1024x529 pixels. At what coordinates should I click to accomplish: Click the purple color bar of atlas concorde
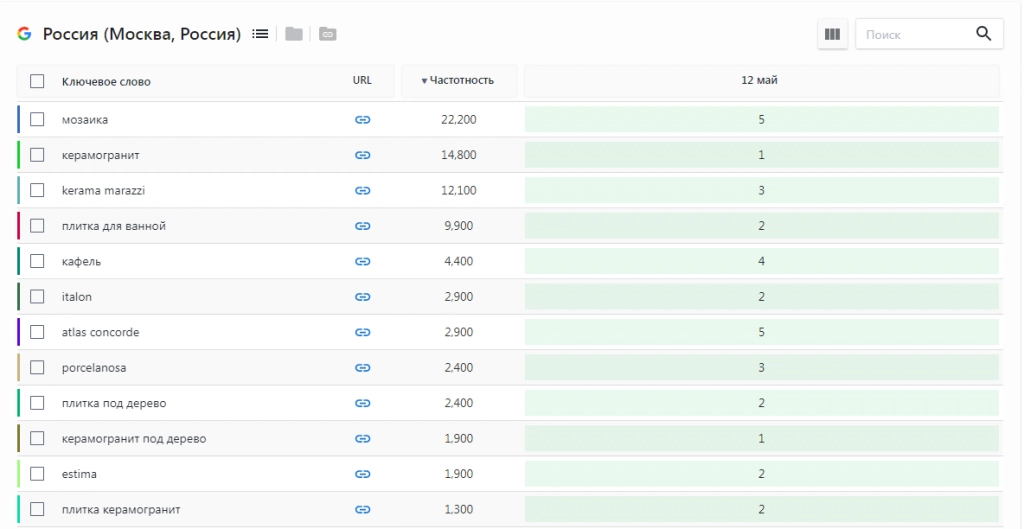tap(19, 332)
